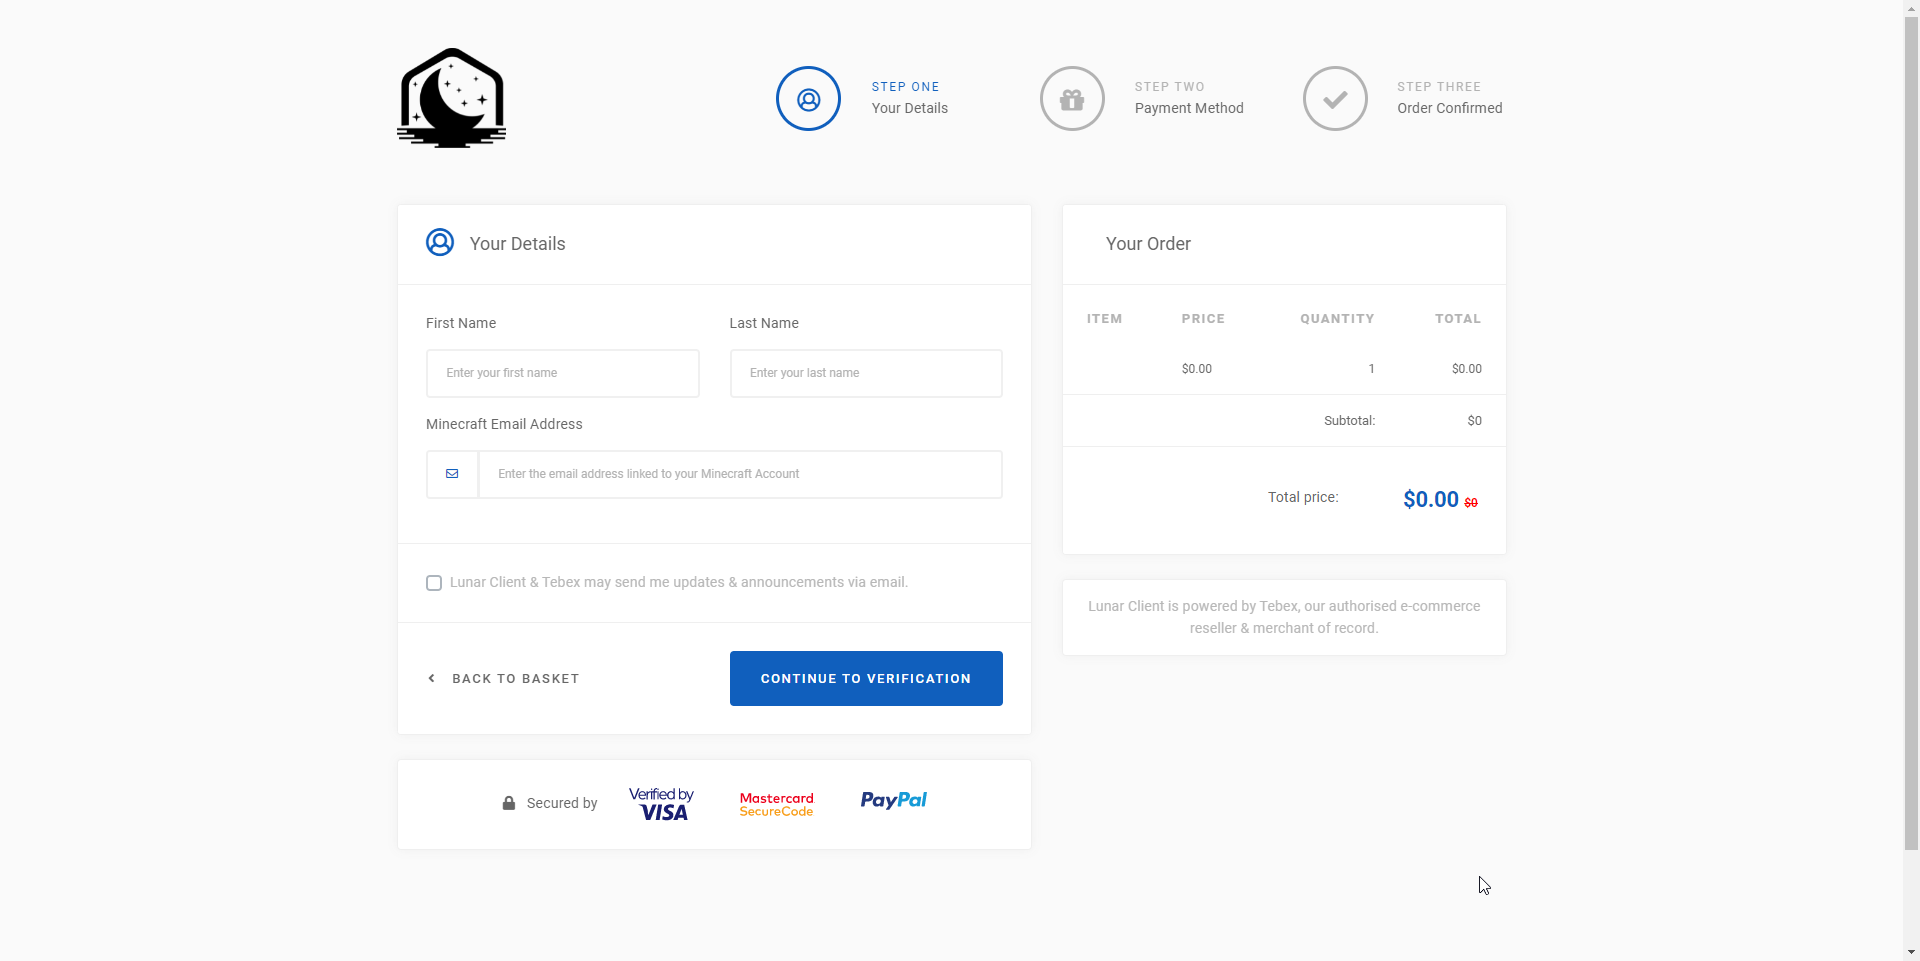Focus the First Name input field

click(x=563, y=373)
